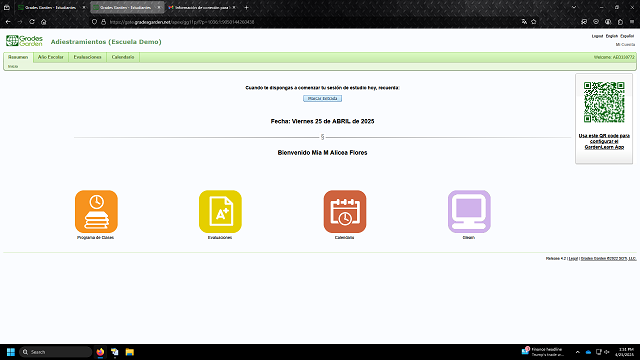Click the Marcar Entrada button

pyautogui.click(x=322, y=98)
